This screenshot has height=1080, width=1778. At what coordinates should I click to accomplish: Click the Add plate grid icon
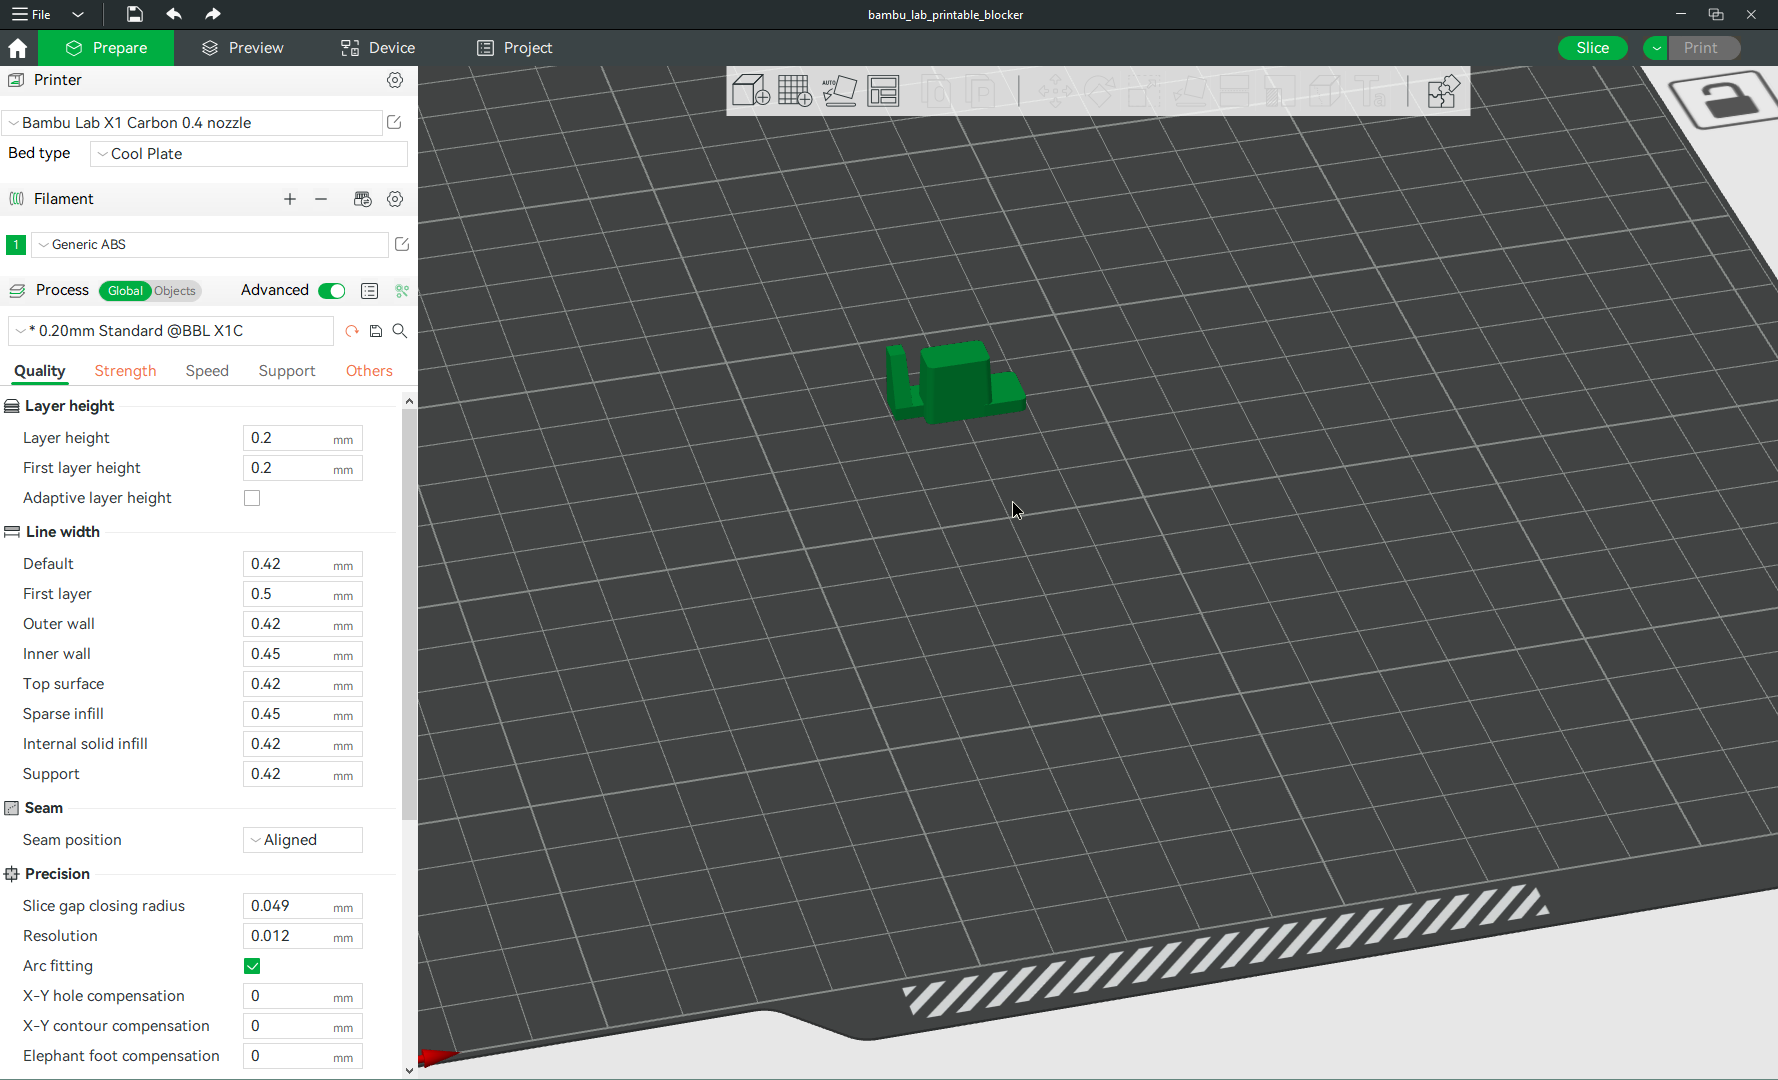[x=795, y=91]
